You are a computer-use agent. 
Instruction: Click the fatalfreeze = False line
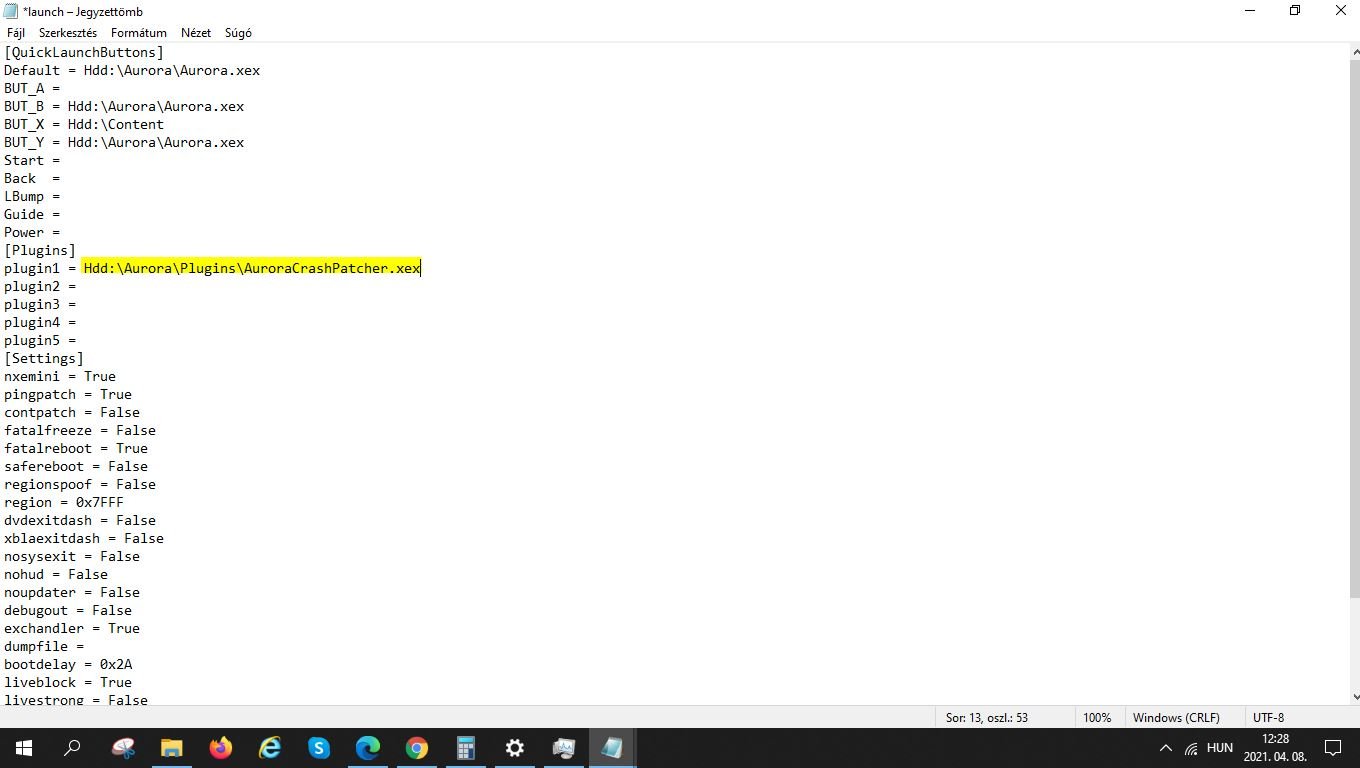coord(80,430)
